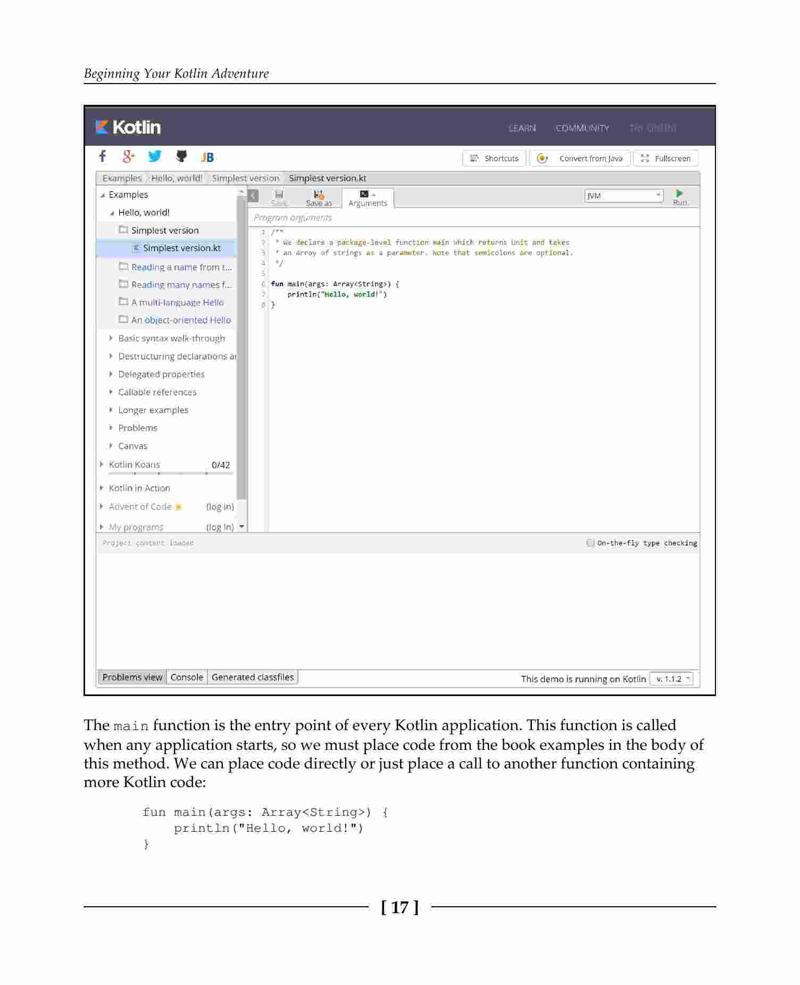The height and width of the screenshot is (985, 800).
Task: Open An object-oriented Hello example
Action: coord(181,320)
